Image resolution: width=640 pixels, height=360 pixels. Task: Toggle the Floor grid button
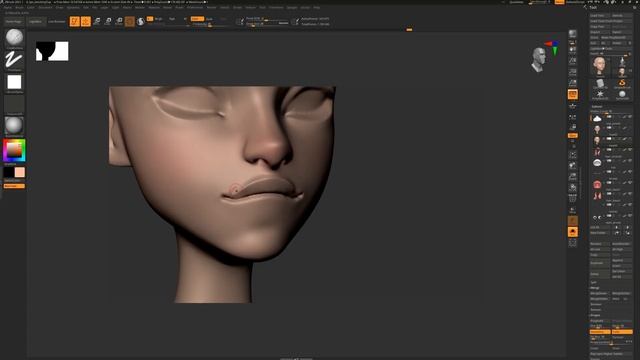[573, 106]
